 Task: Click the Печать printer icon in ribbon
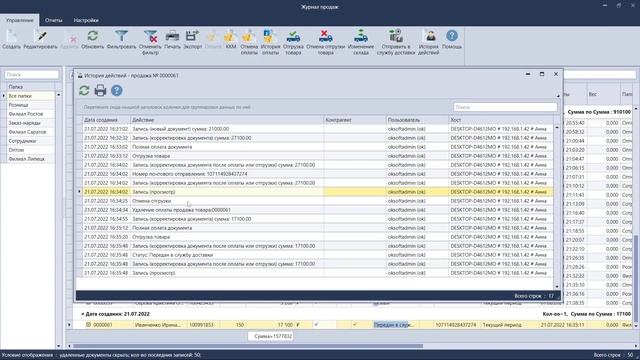[x=172, y=36]
